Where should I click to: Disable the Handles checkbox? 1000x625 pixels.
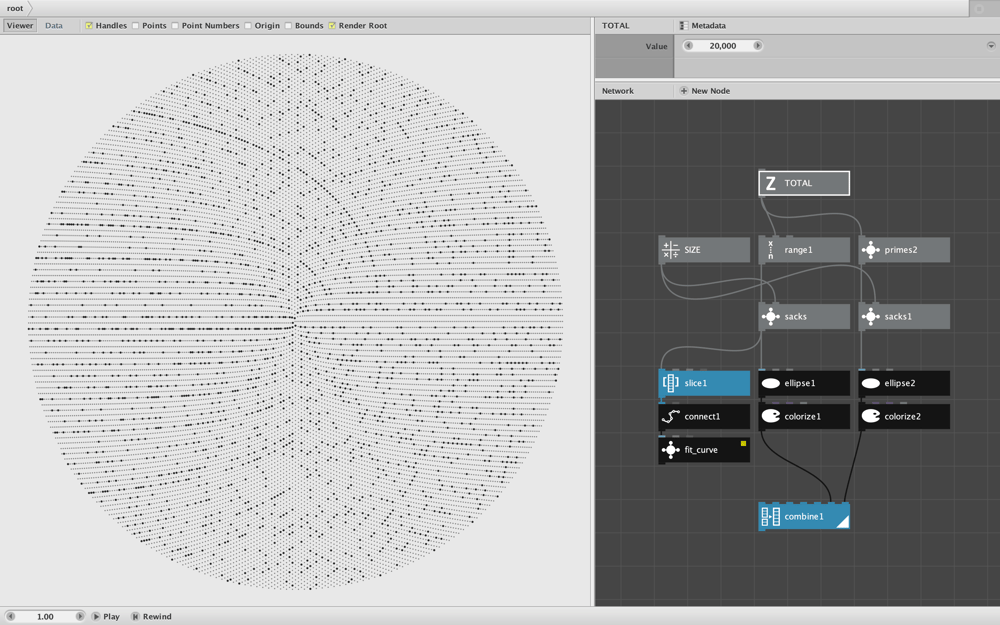click(89, 26)
